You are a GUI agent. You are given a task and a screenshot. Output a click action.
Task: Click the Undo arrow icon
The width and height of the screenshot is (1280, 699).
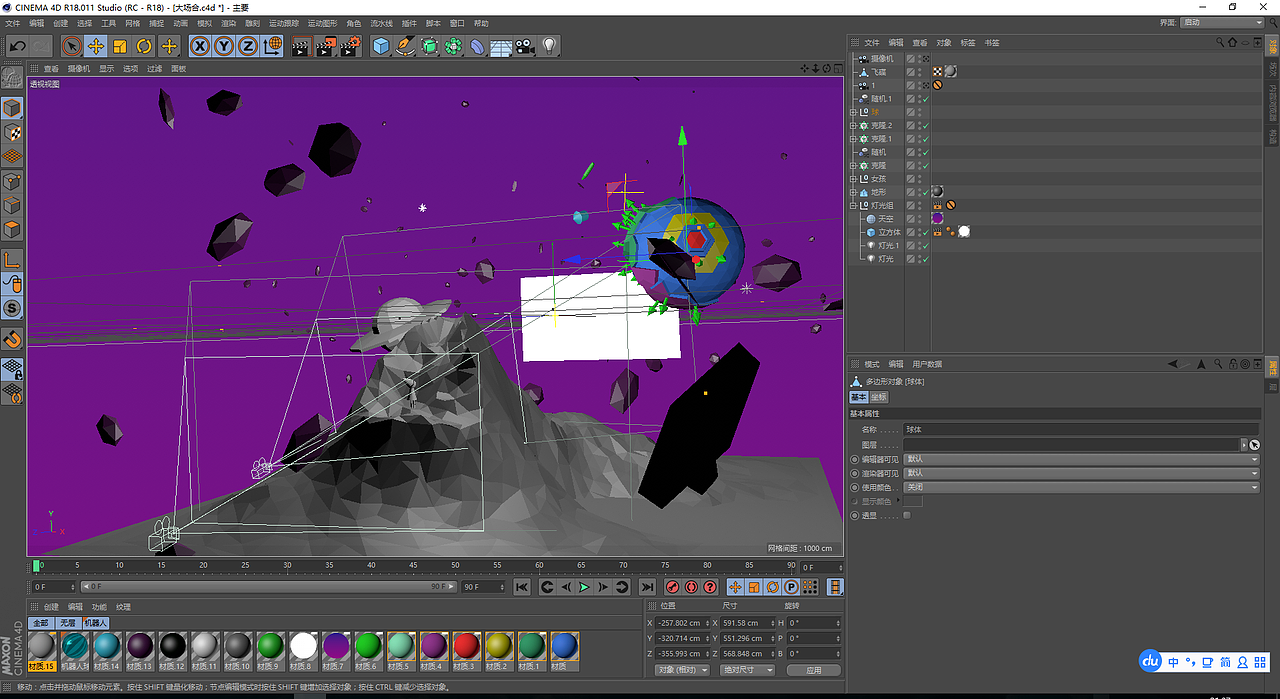(x=17, y=46)
